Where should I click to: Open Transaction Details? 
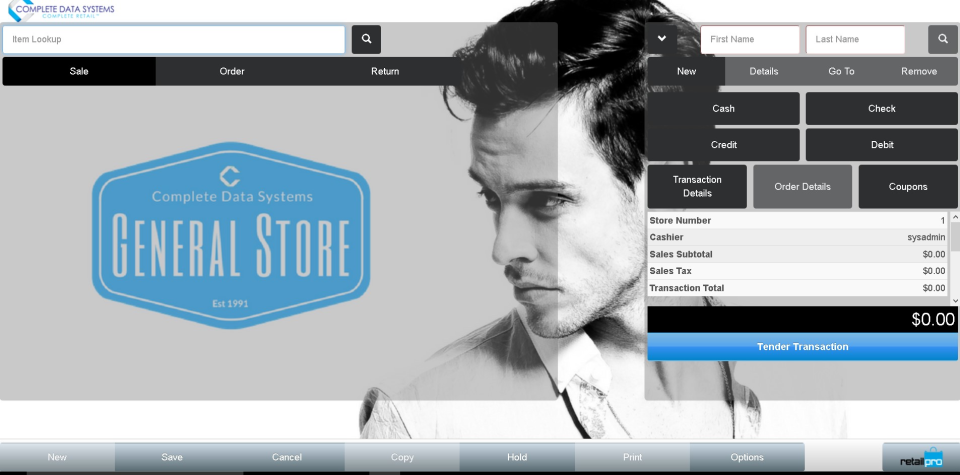click(697, 186)
